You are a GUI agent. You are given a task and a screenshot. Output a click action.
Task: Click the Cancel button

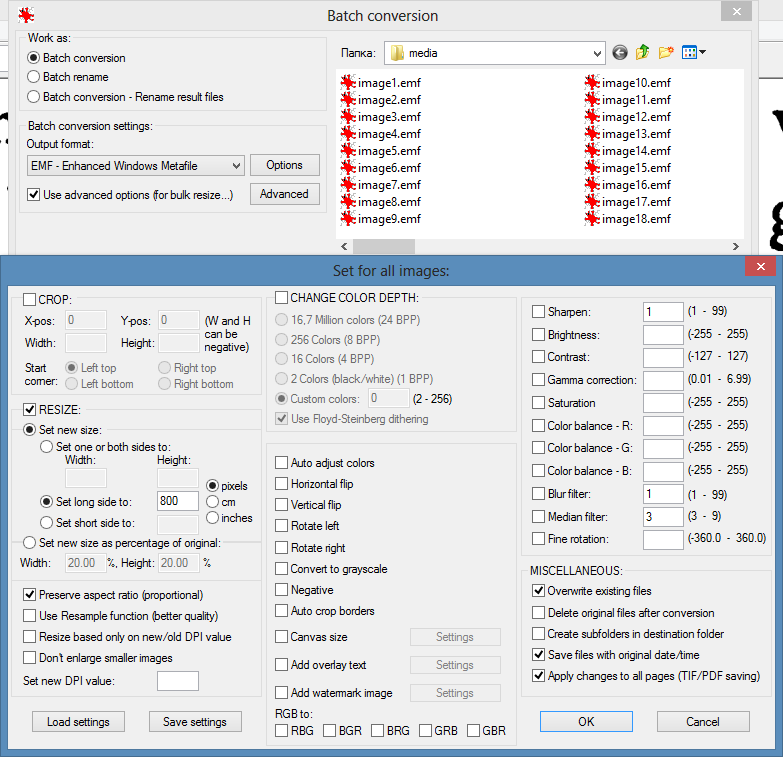[x=703, y=722]
